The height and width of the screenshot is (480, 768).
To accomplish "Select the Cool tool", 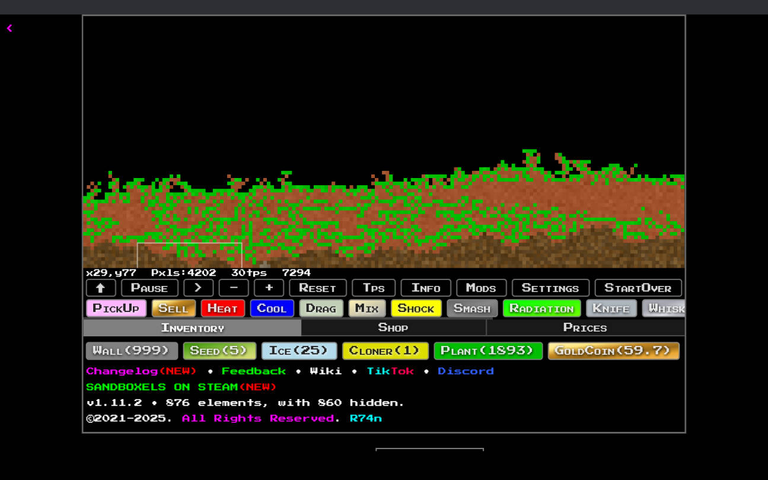I will 271,308.
